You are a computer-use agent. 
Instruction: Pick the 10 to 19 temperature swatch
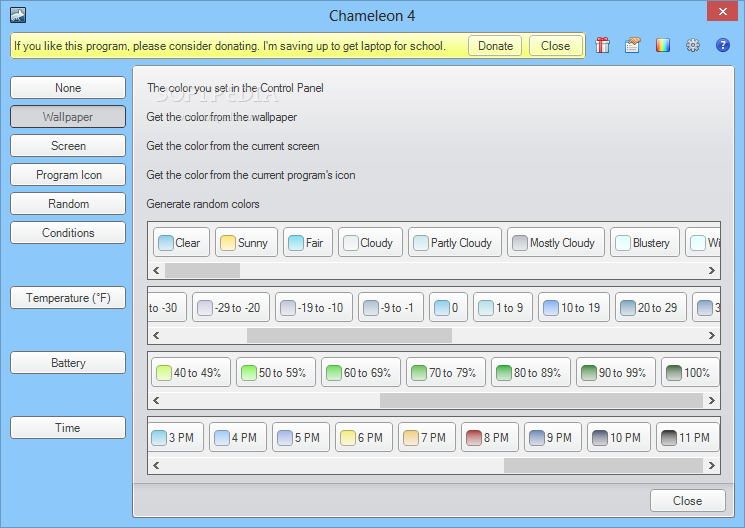tap(574, 308)
